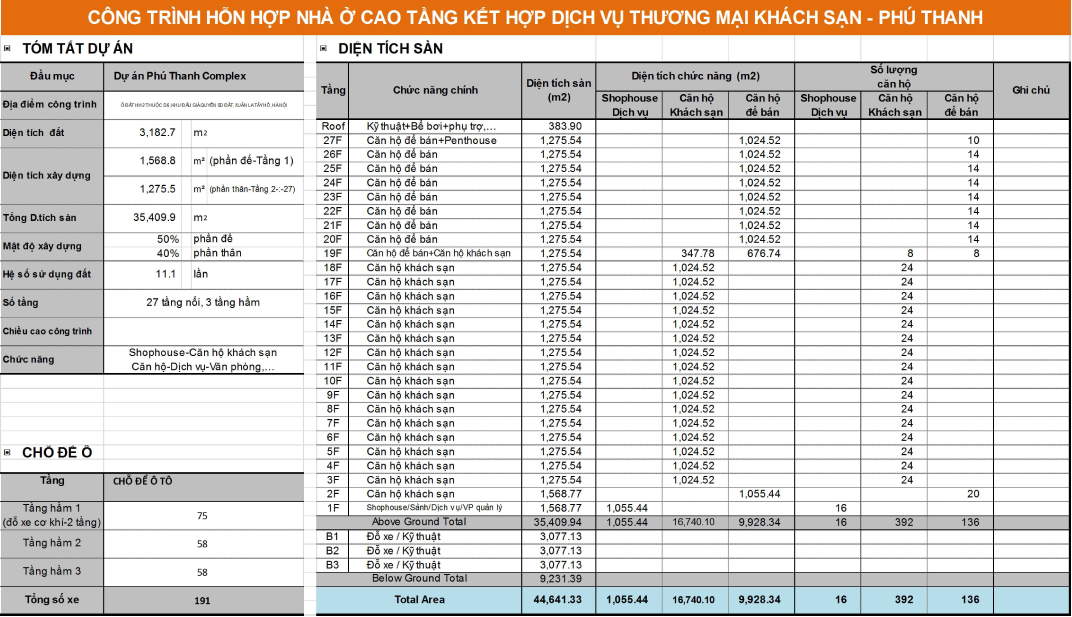
Task: Select the Roof floor area '383.90'
Action: [565, 127]
